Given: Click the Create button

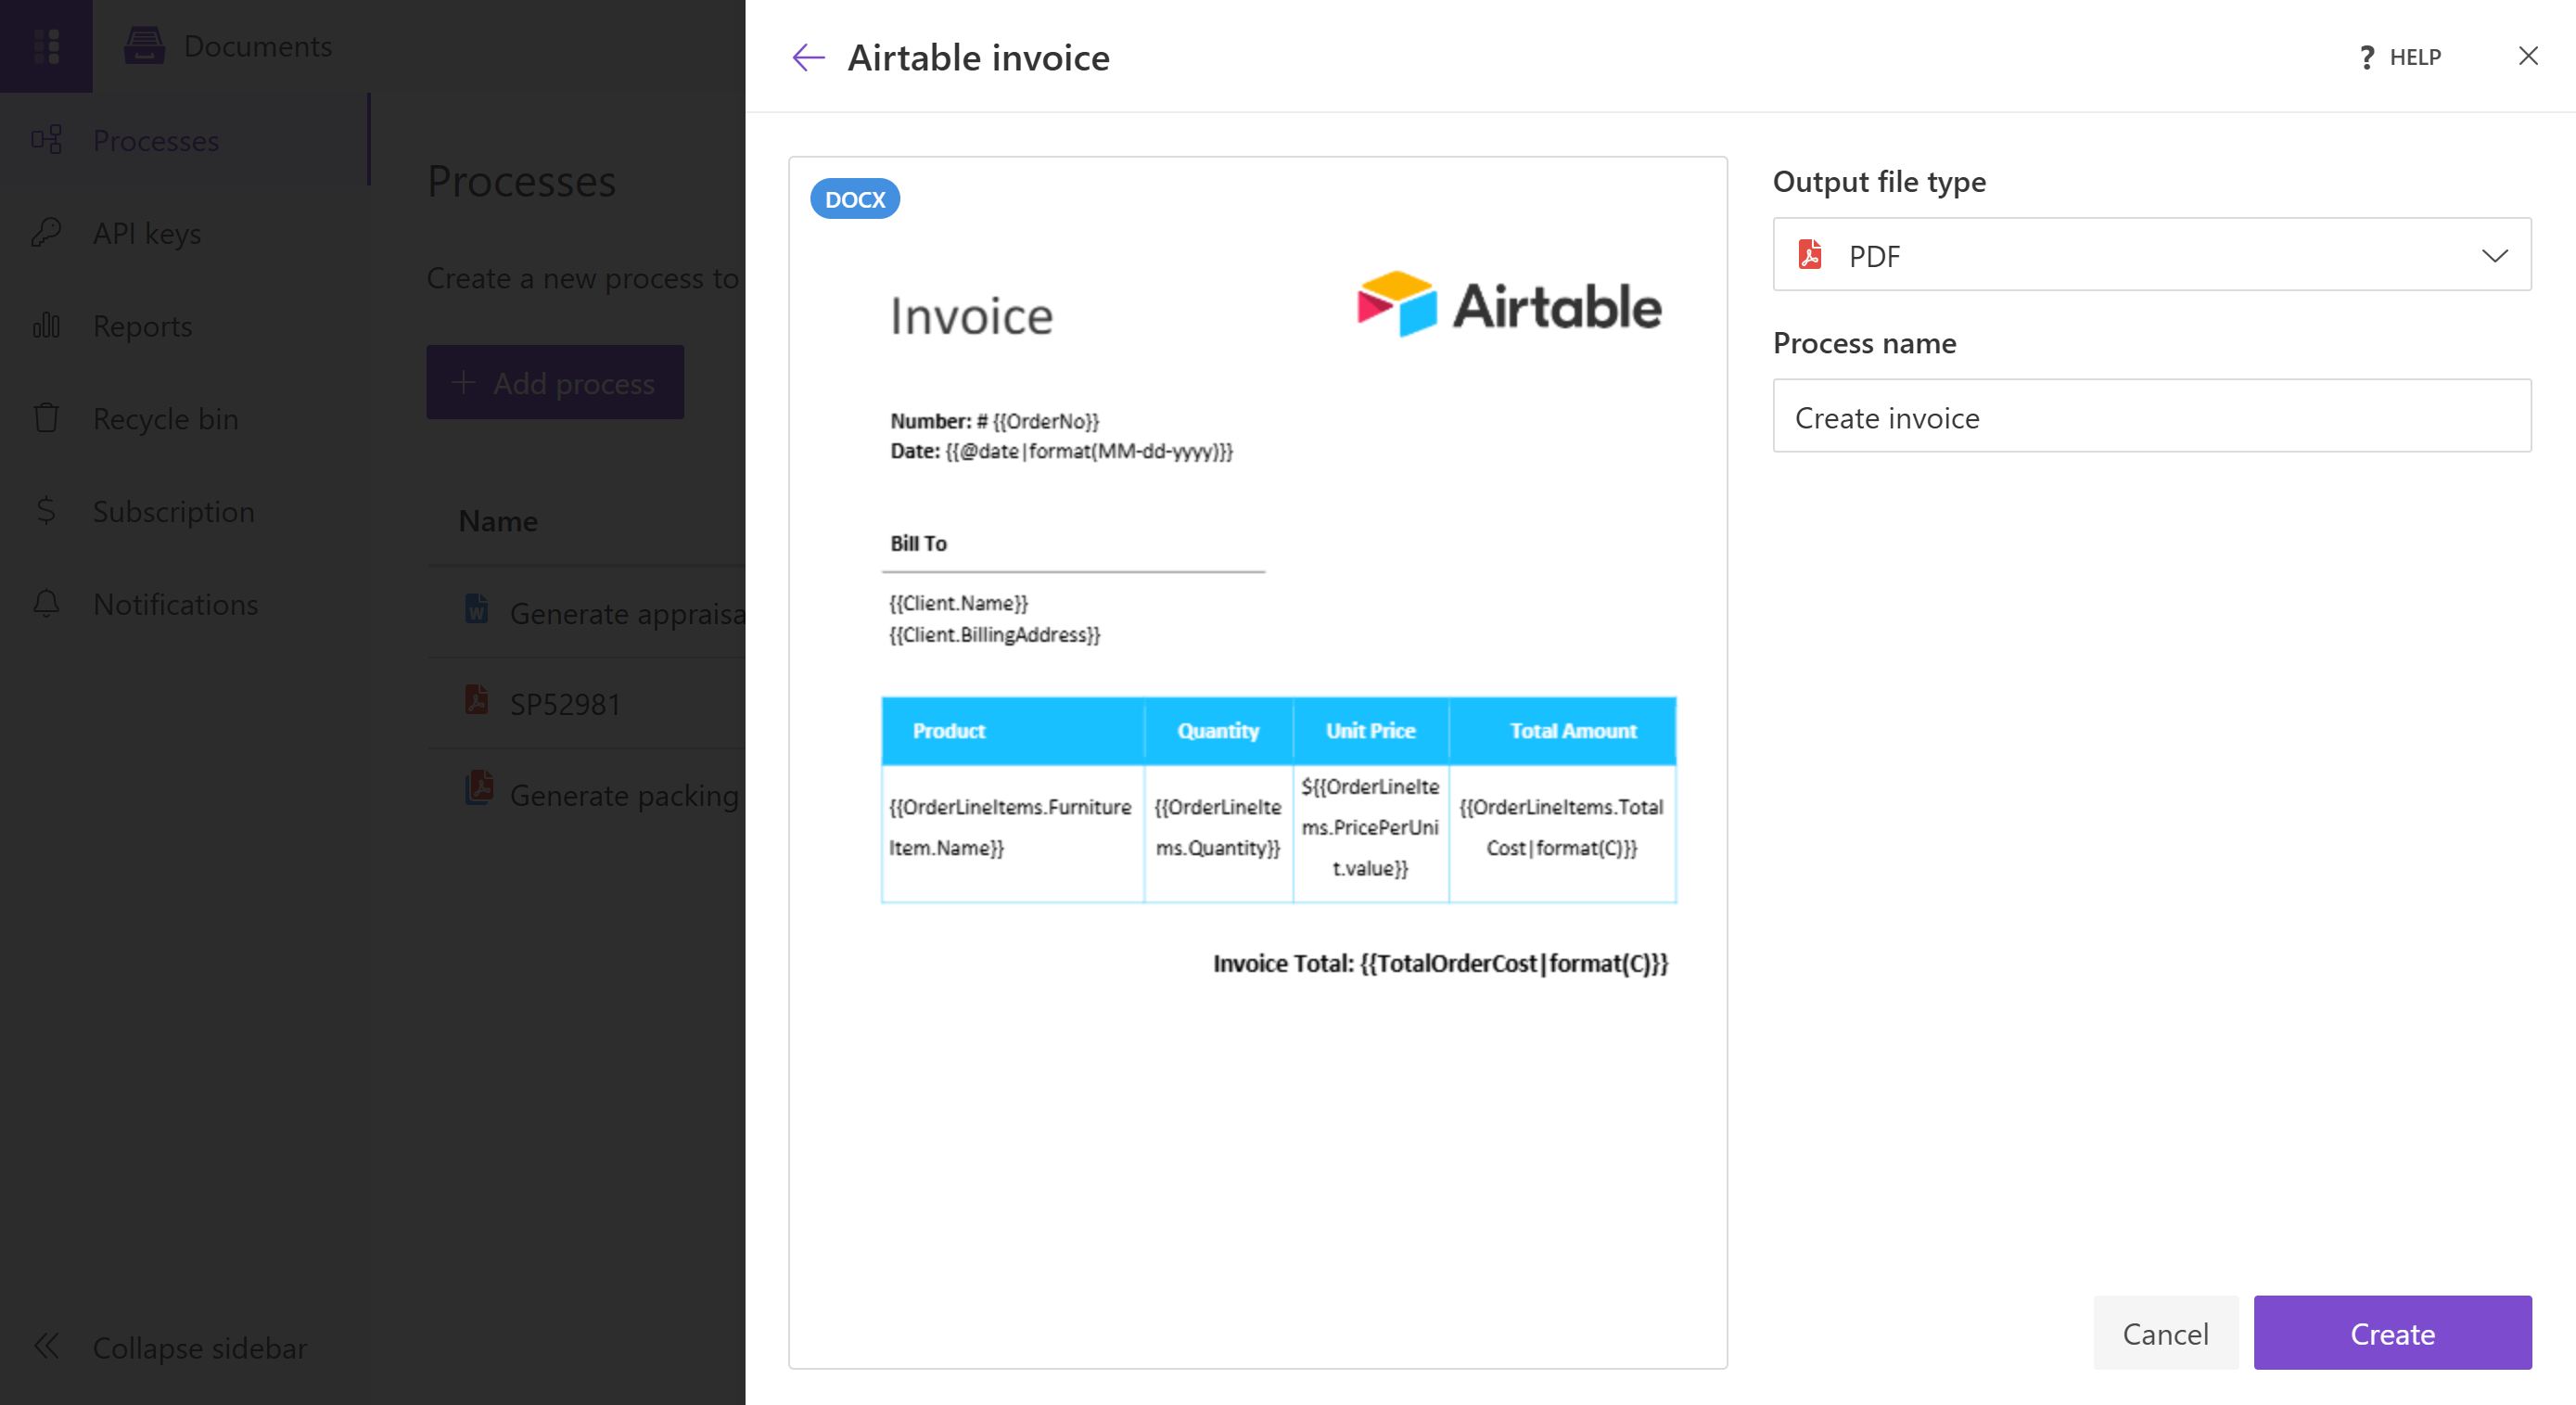Looking at the screenshot, I should [2392, 1333].
